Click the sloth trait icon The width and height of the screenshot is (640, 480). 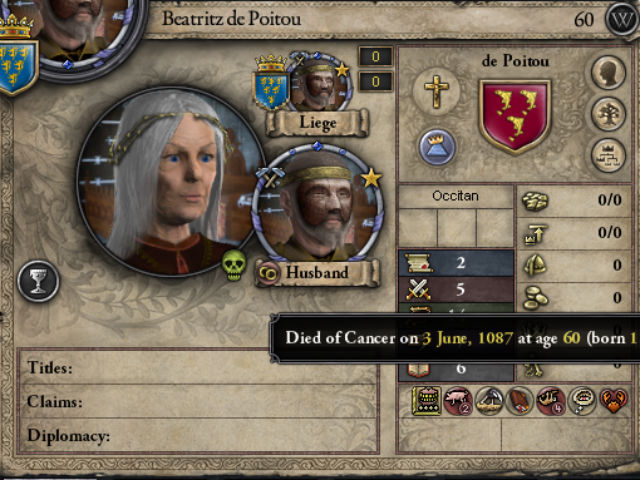tap(551, 401)
